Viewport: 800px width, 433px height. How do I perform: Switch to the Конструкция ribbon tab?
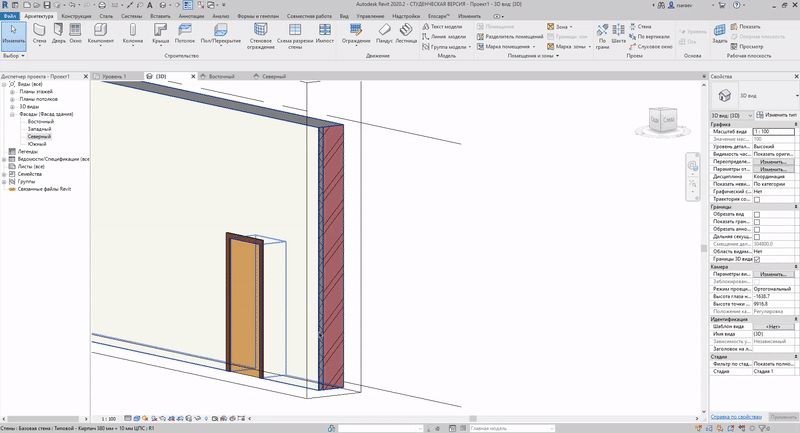click(x=76, y=16)
